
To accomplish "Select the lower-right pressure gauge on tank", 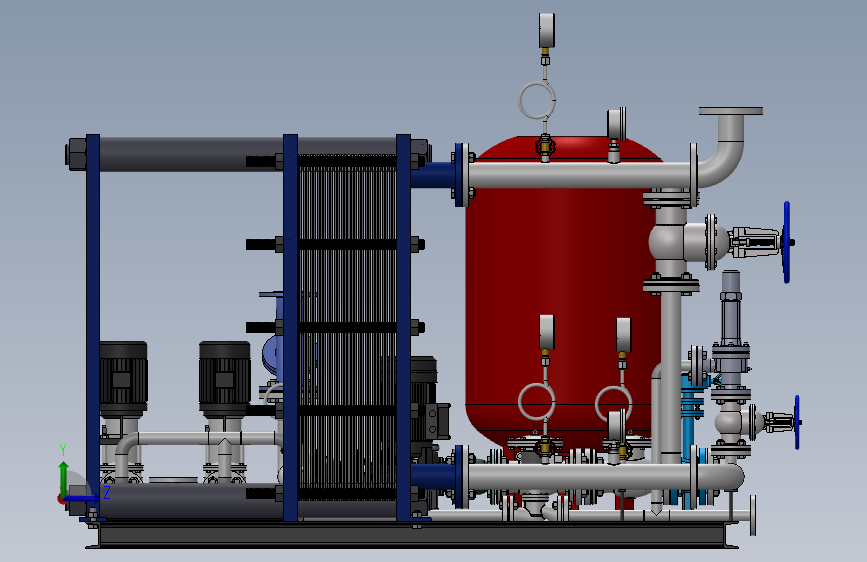I will tap(623, 335).
